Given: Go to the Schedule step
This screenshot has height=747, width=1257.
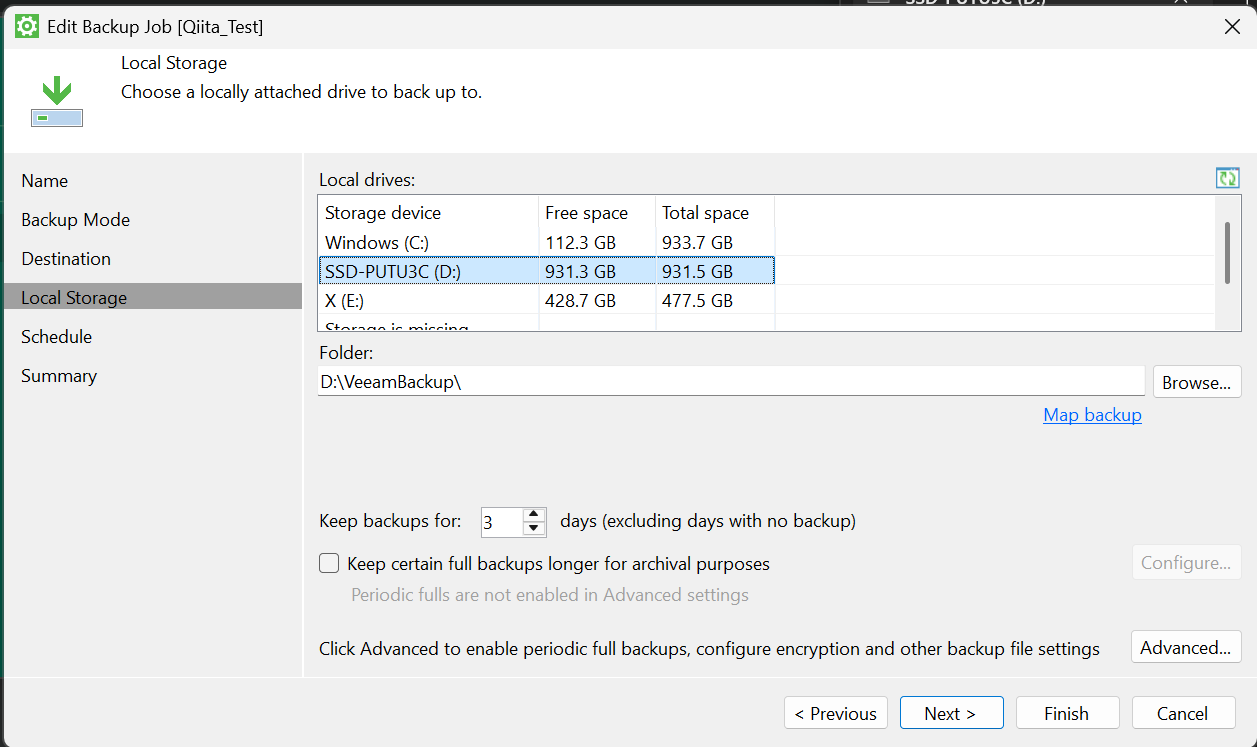Looking at the screenshot, I should coord(56,337).
